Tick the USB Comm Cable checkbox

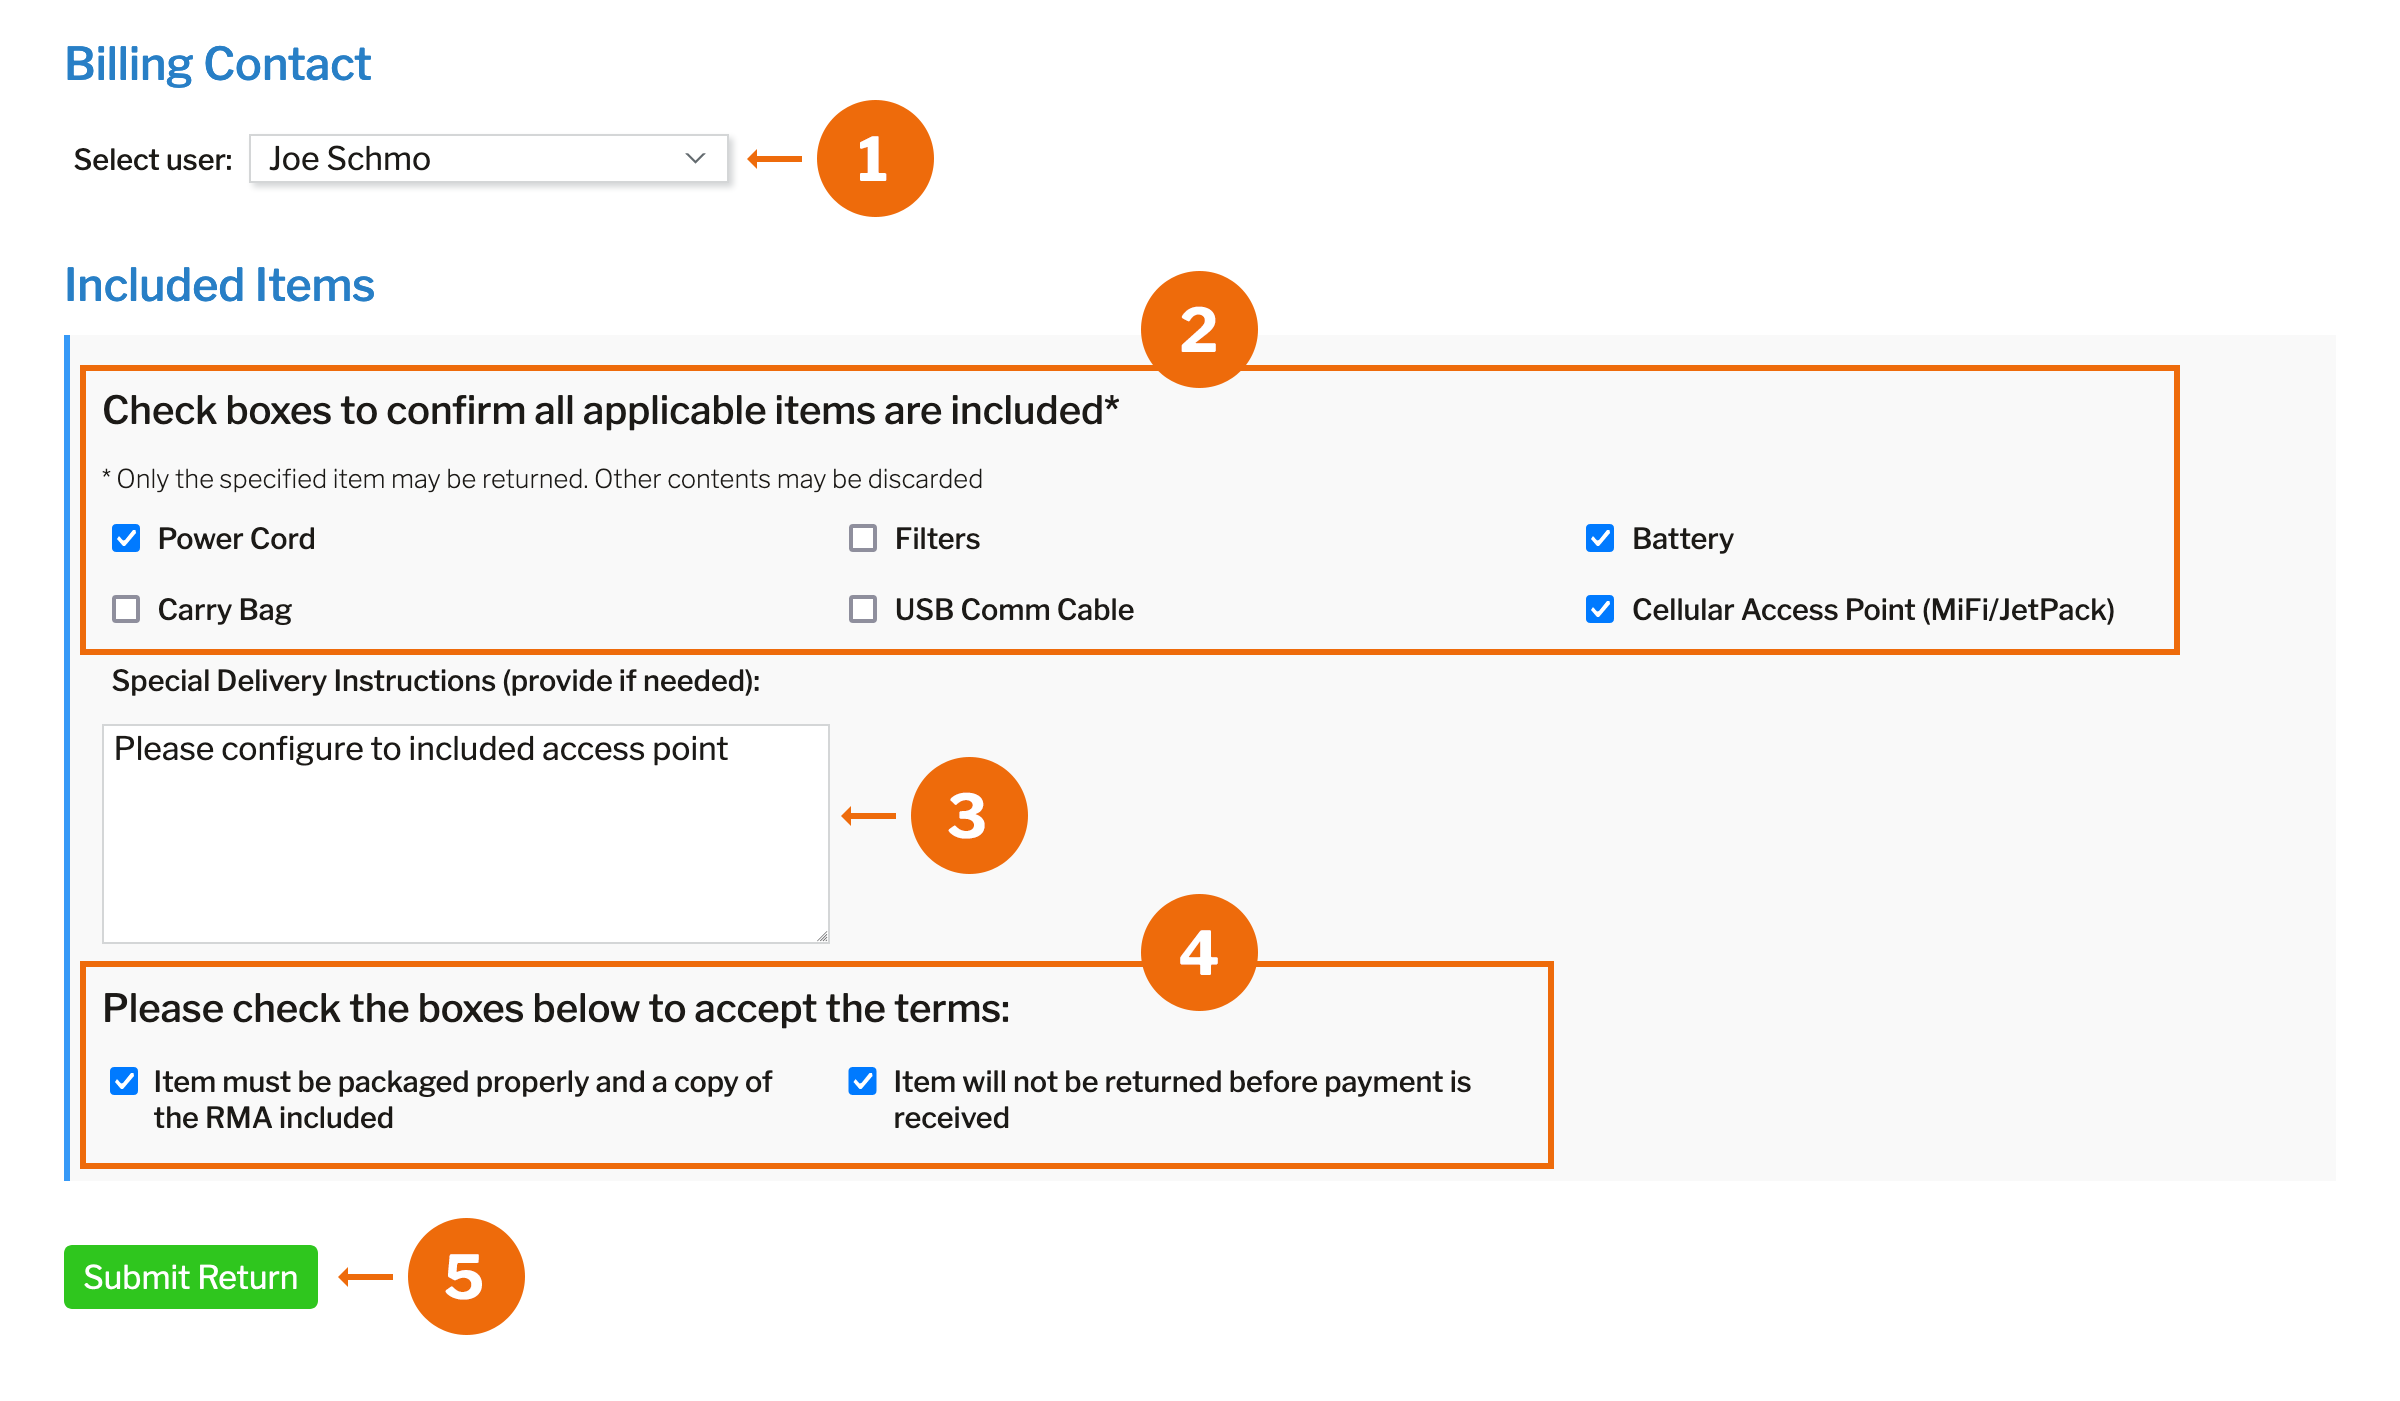click(863, 609)
